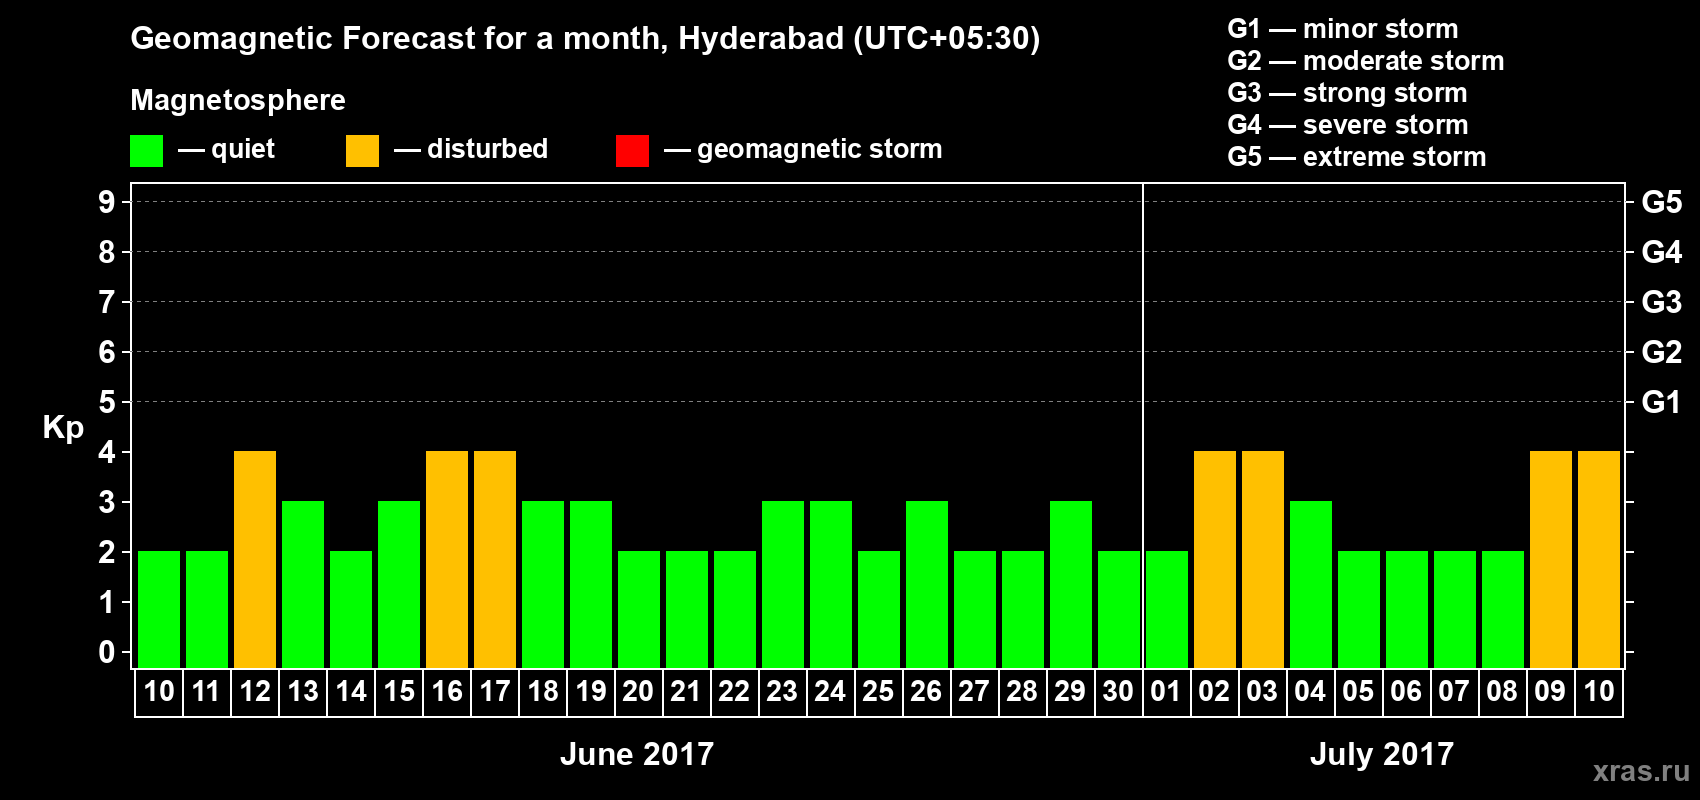Click date label '14' in June
The width and height of the screenshot is (1700, 800).
point(351,692)
